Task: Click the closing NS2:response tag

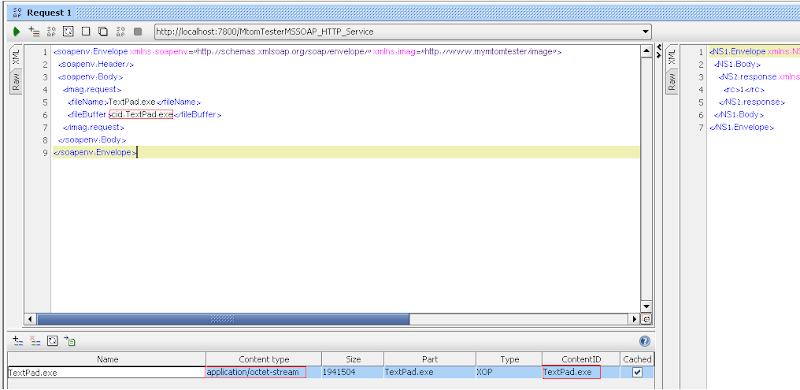Action: (752, 102)
